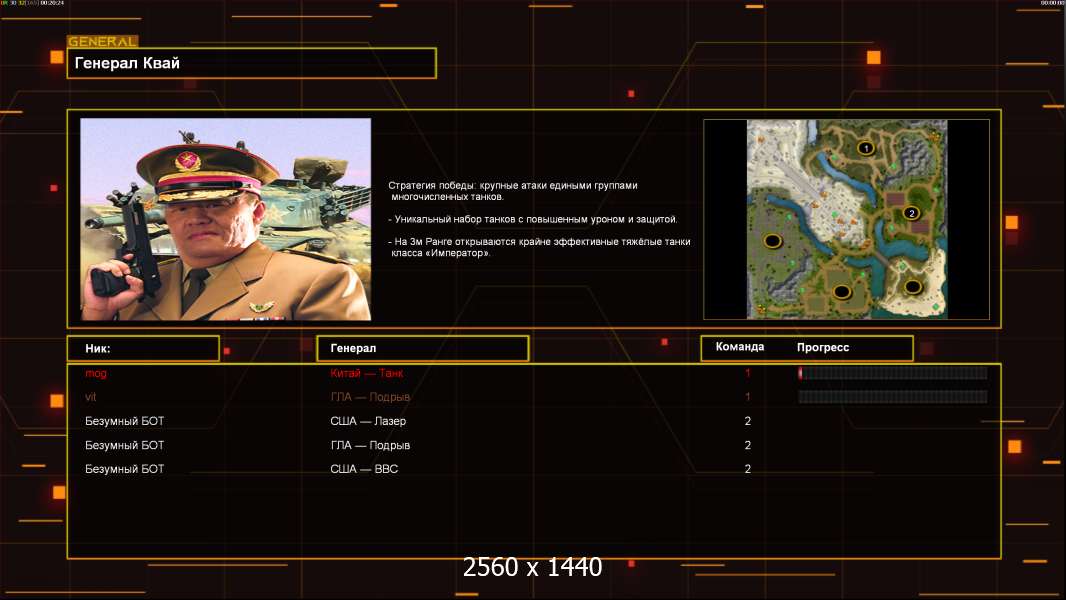The height and width of the screenshot is (600, 1066).
Task: Select player name vit in the list
Action: point(91,397)
